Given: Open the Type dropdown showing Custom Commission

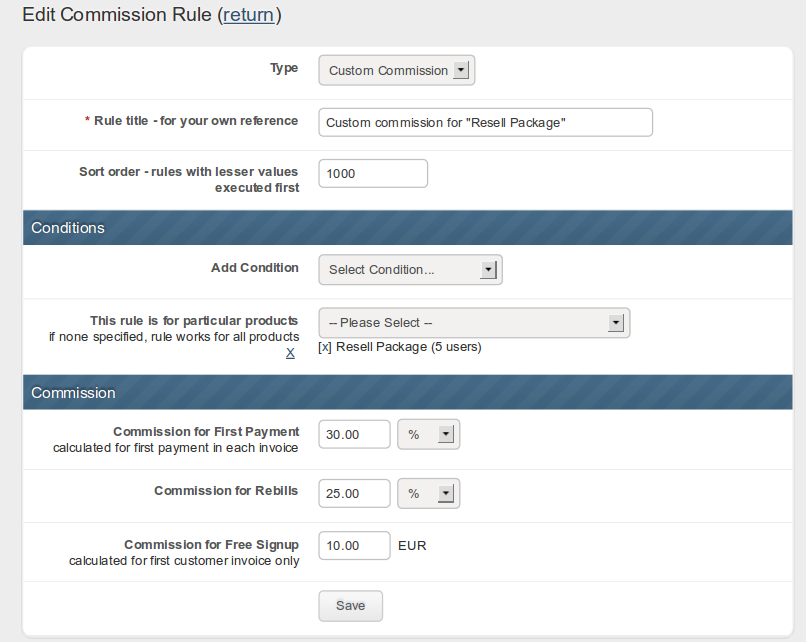Looking at the screenshot, I should [x=396, y=70].
